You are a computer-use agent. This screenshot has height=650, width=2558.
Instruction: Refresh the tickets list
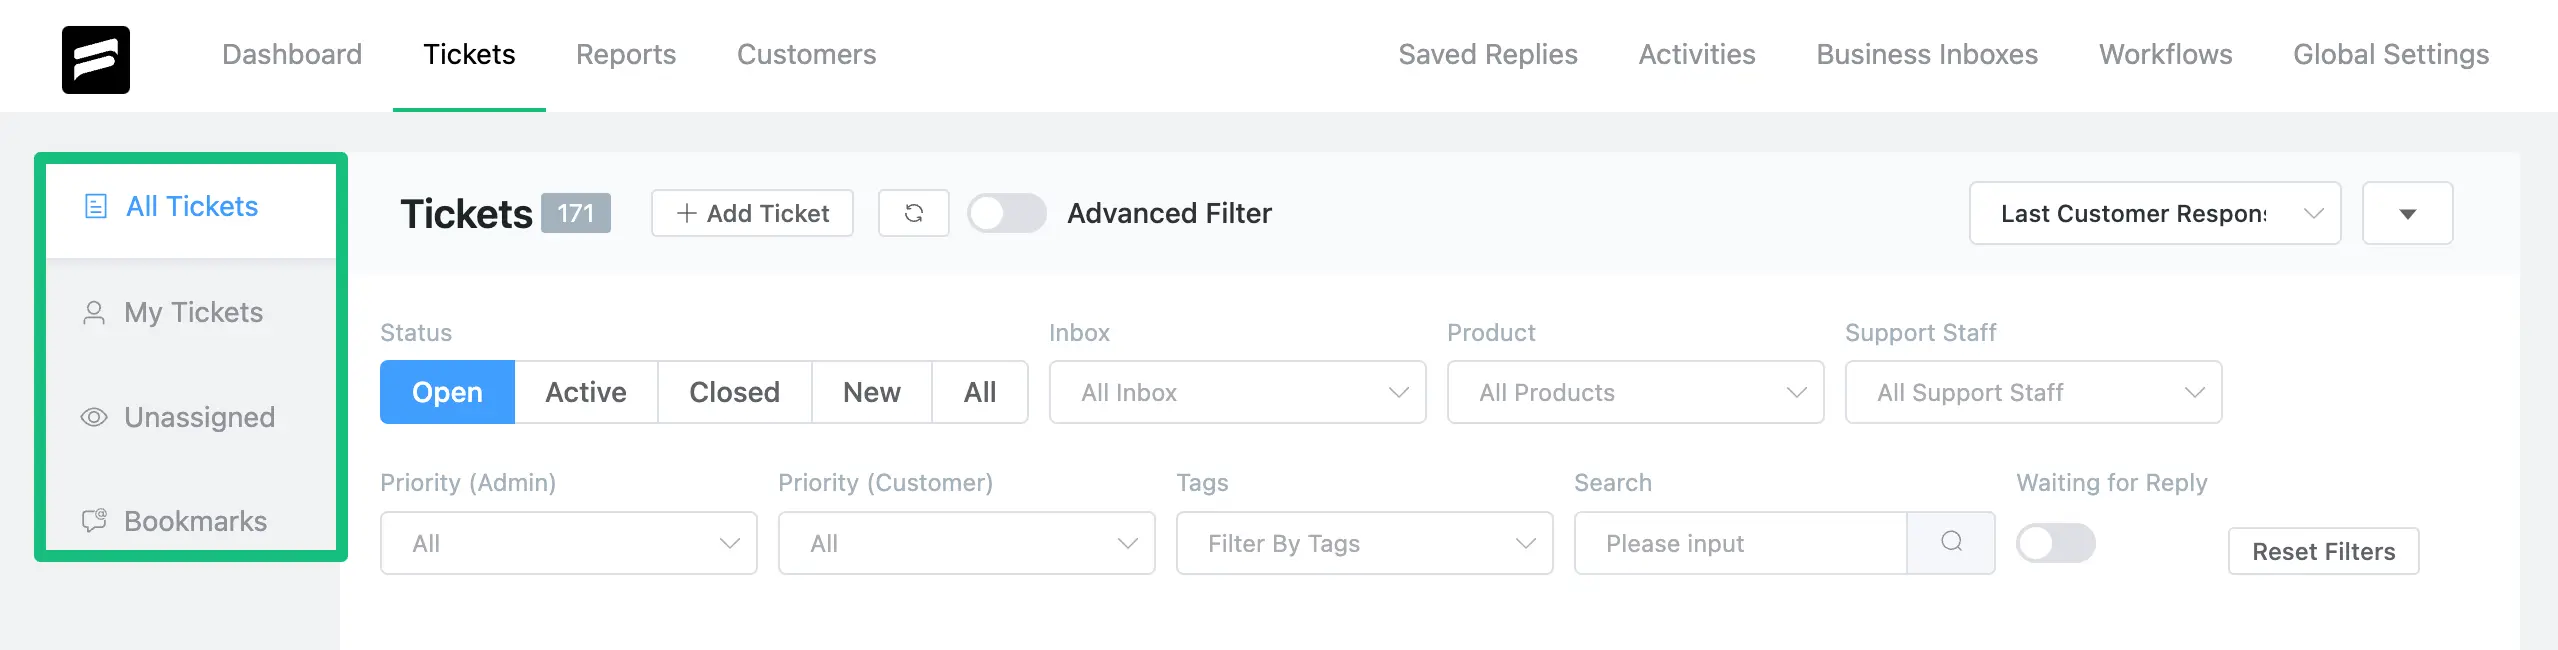tap(913, 213)
